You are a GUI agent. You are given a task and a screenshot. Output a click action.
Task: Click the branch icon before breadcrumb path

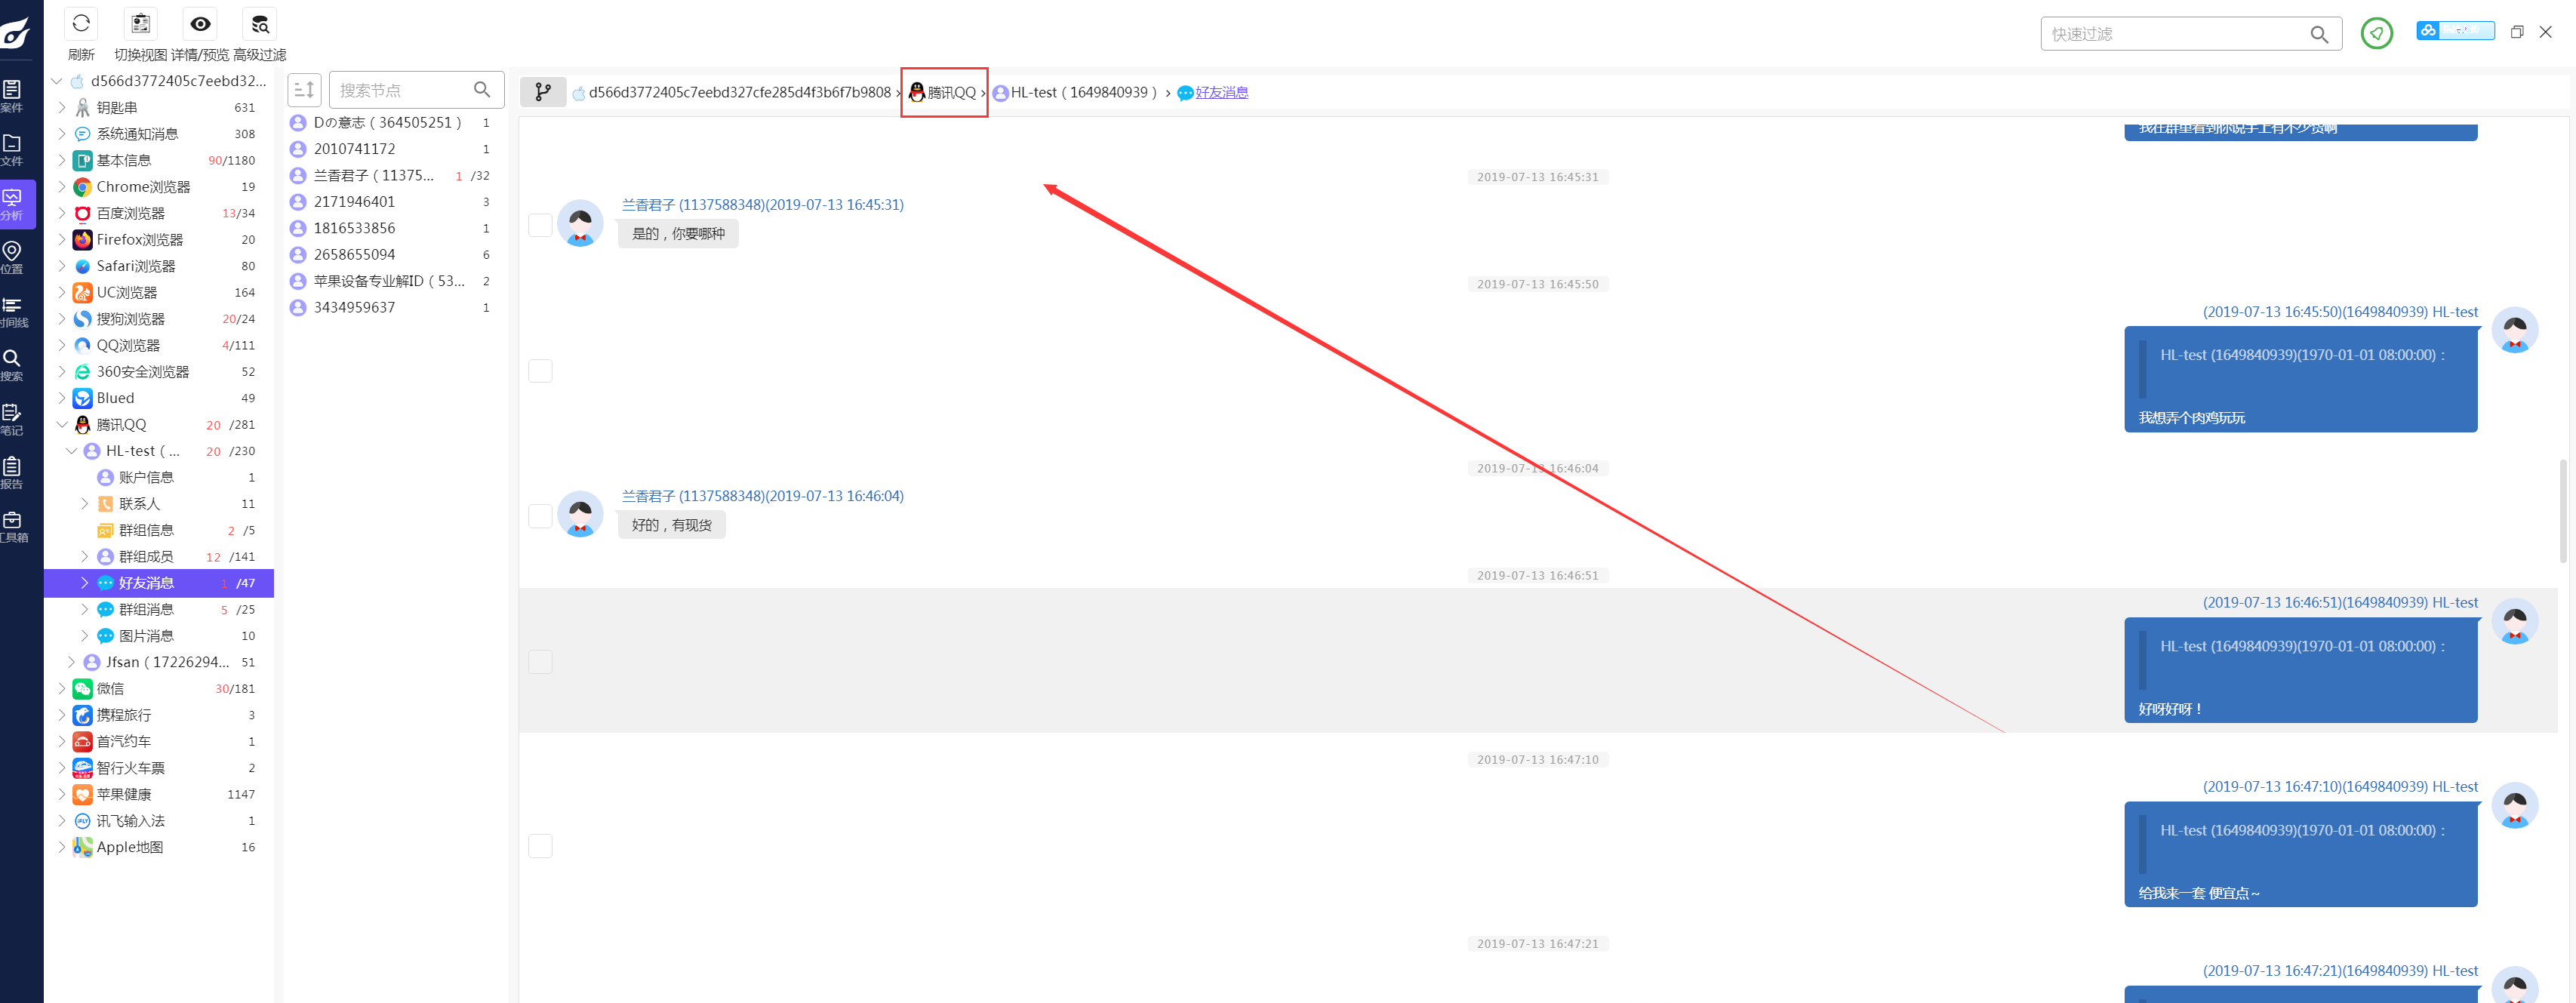(542, 92)
